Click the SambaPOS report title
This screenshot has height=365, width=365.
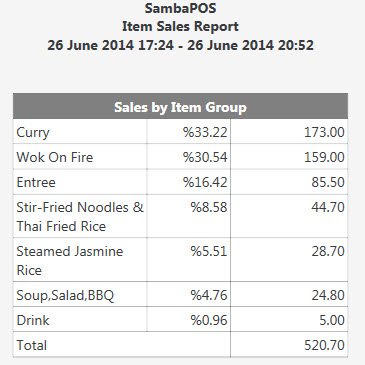pyautogui.click(x=180, y=8)
